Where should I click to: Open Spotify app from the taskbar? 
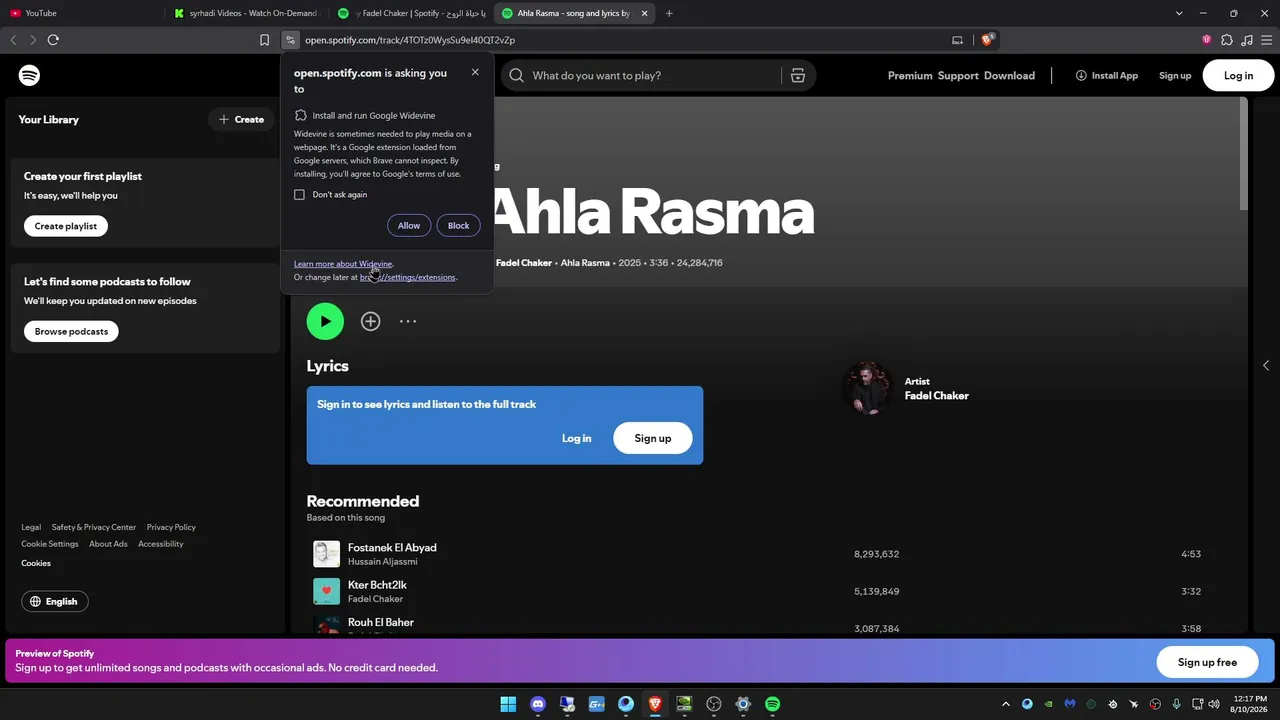coord(773,704)
